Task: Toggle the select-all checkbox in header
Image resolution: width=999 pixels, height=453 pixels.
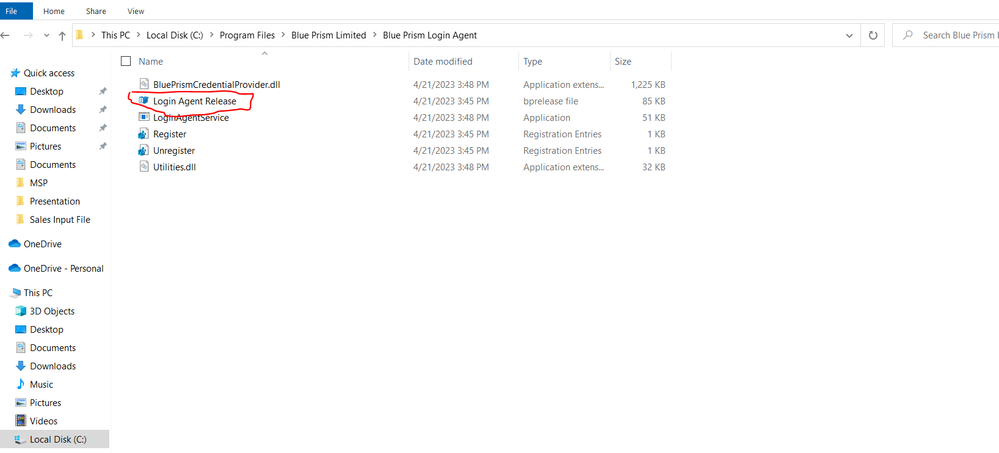Action: (x=126, y=61)
